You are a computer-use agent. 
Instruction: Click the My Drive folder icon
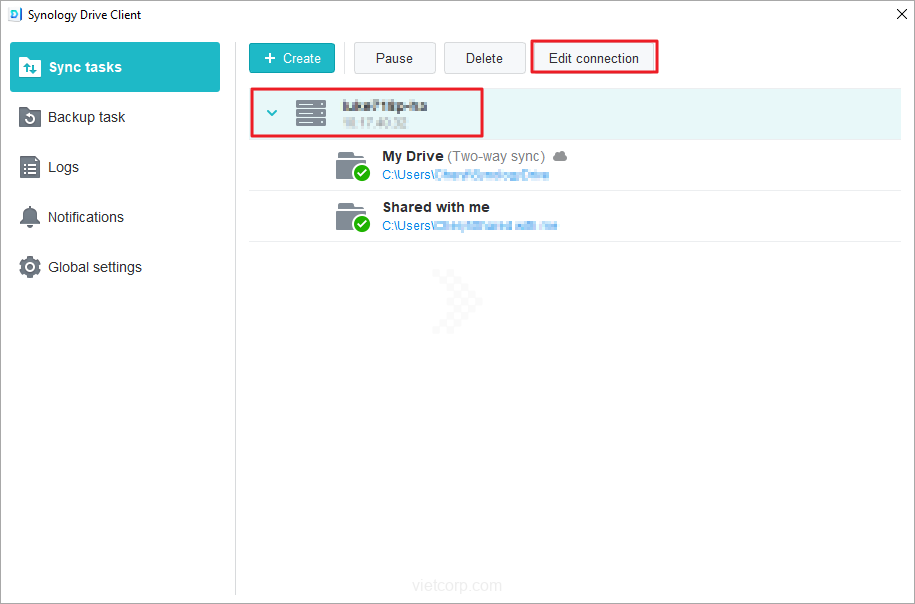point(351,165)
